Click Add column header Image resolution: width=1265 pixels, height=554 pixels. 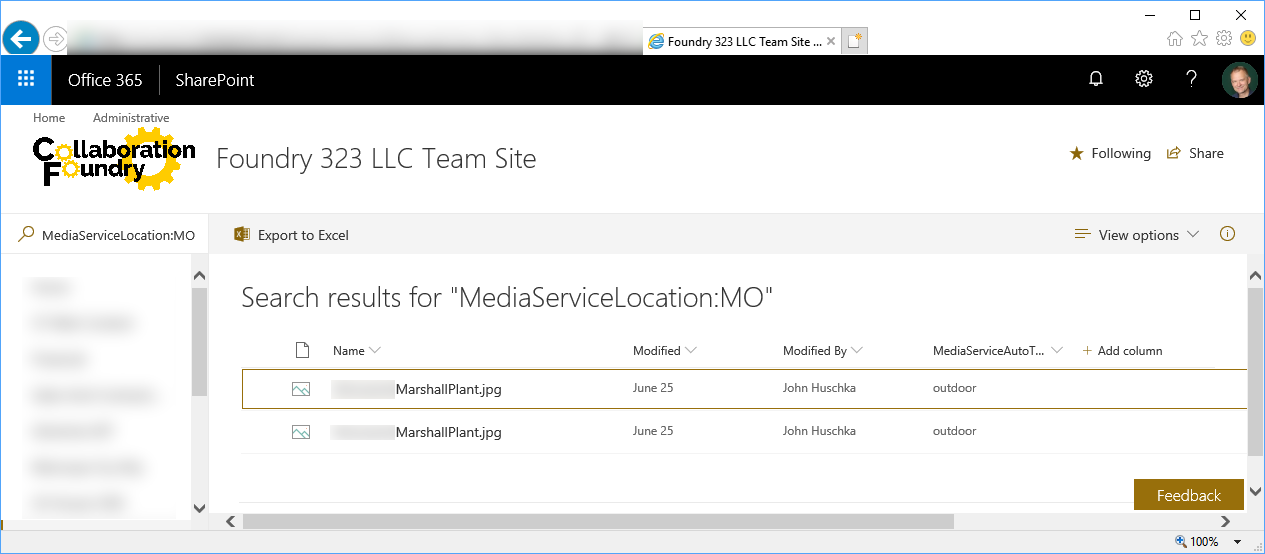pos(1122,351)
